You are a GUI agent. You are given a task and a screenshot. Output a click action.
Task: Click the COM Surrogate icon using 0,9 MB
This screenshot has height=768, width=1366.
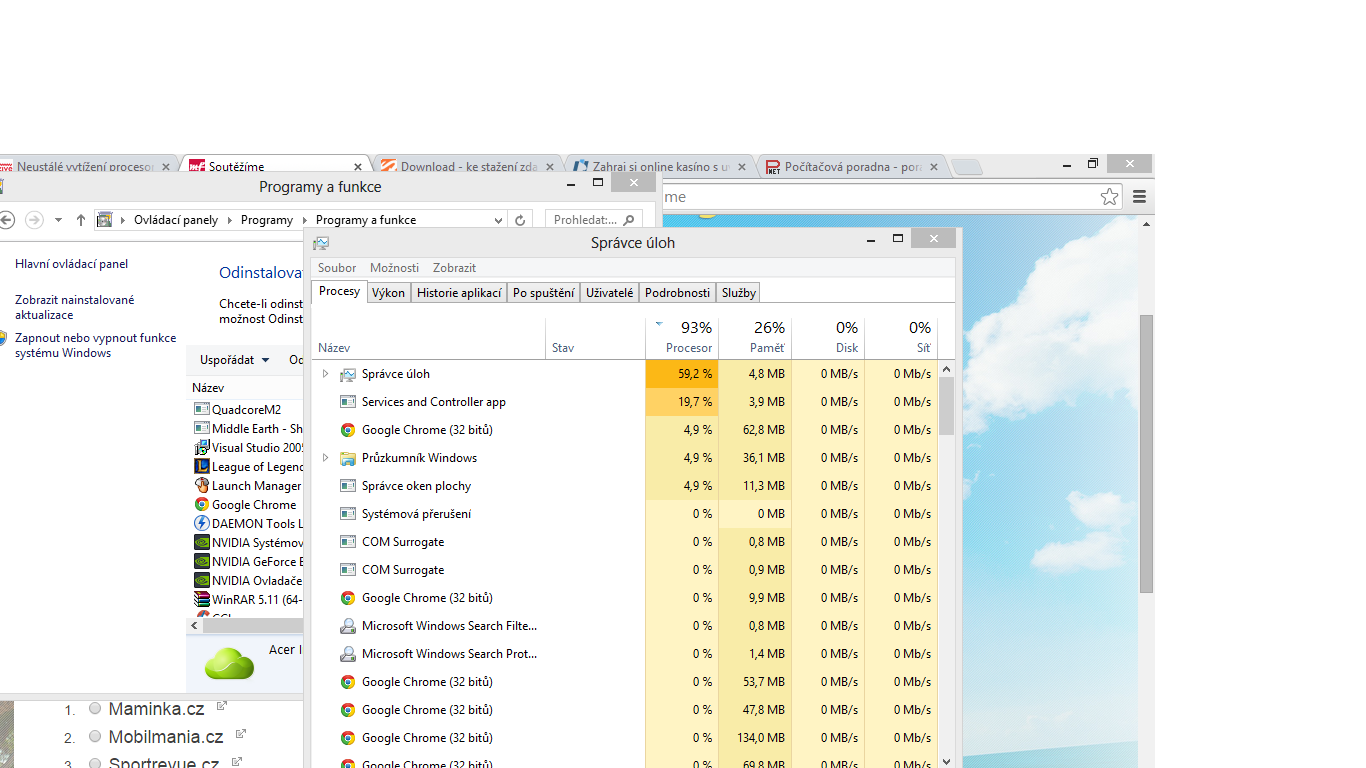click(348, 570)
